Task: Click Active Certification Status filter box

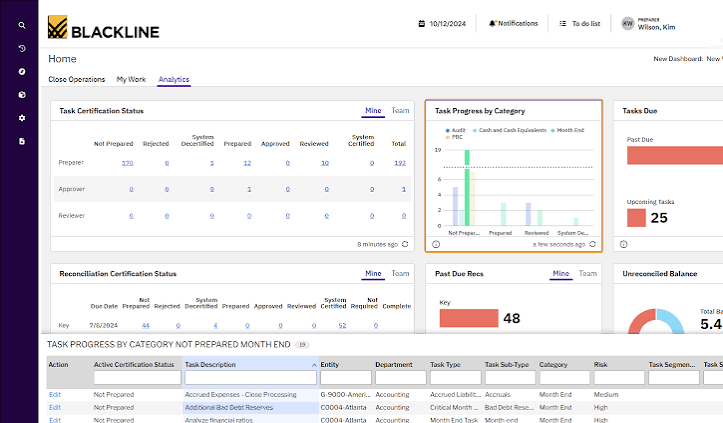Action: [x=137, y=378]
